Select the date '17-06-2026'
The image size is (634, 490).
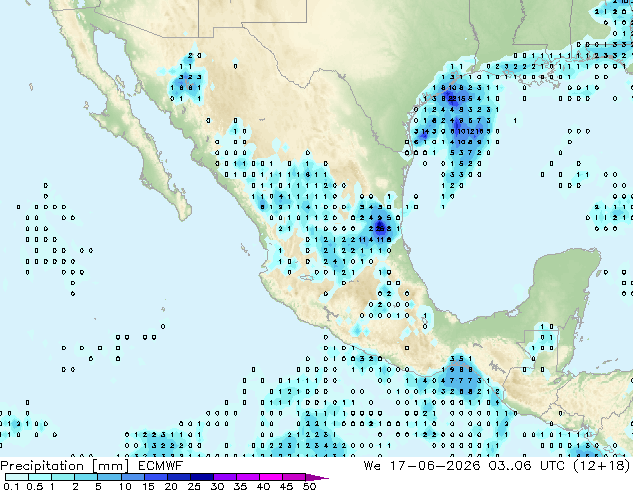[435, 465]
